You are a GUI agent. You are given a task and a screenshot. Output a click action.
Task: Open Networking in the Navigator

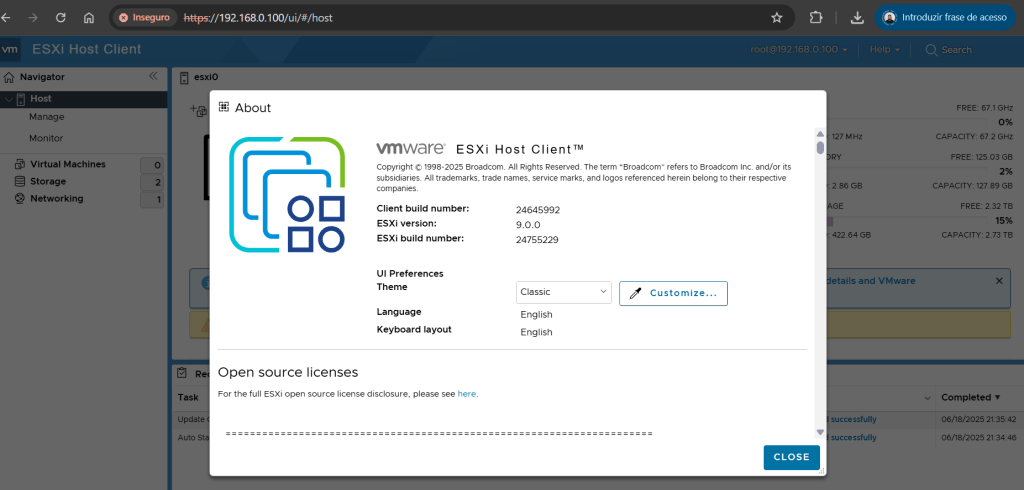coord(56,198)
